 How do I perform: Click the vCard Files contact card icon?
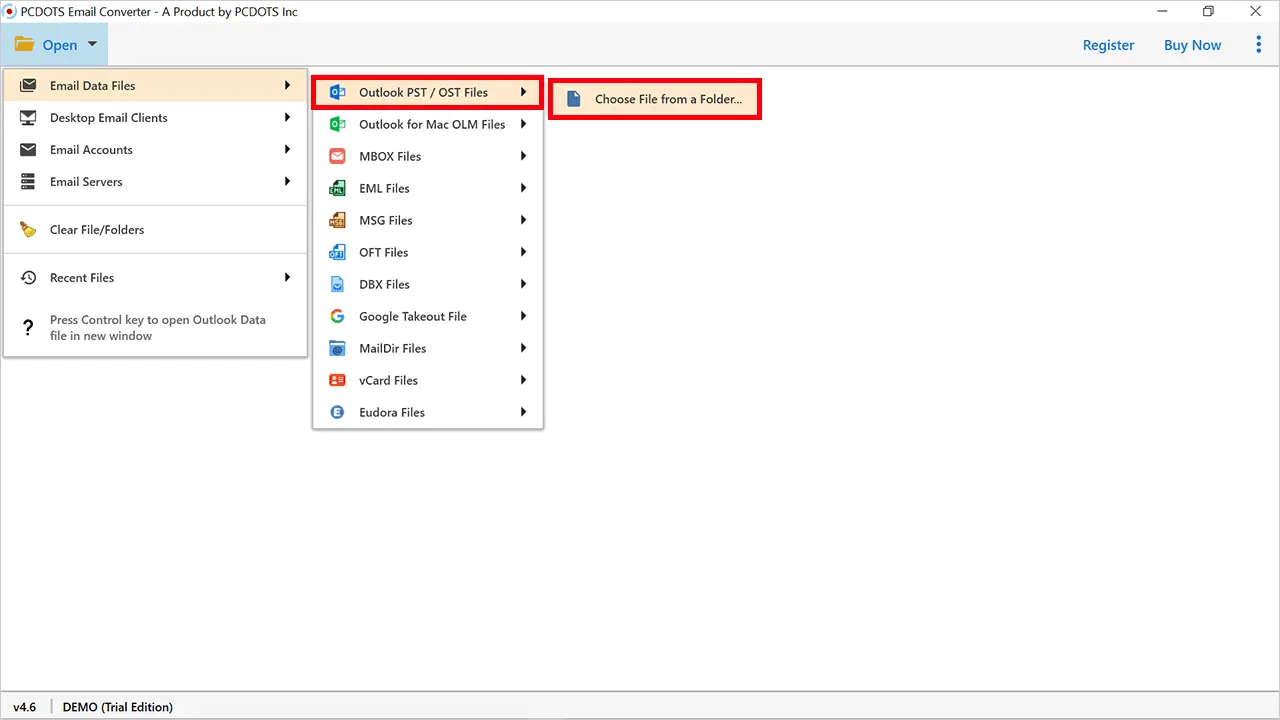[338, 381]
